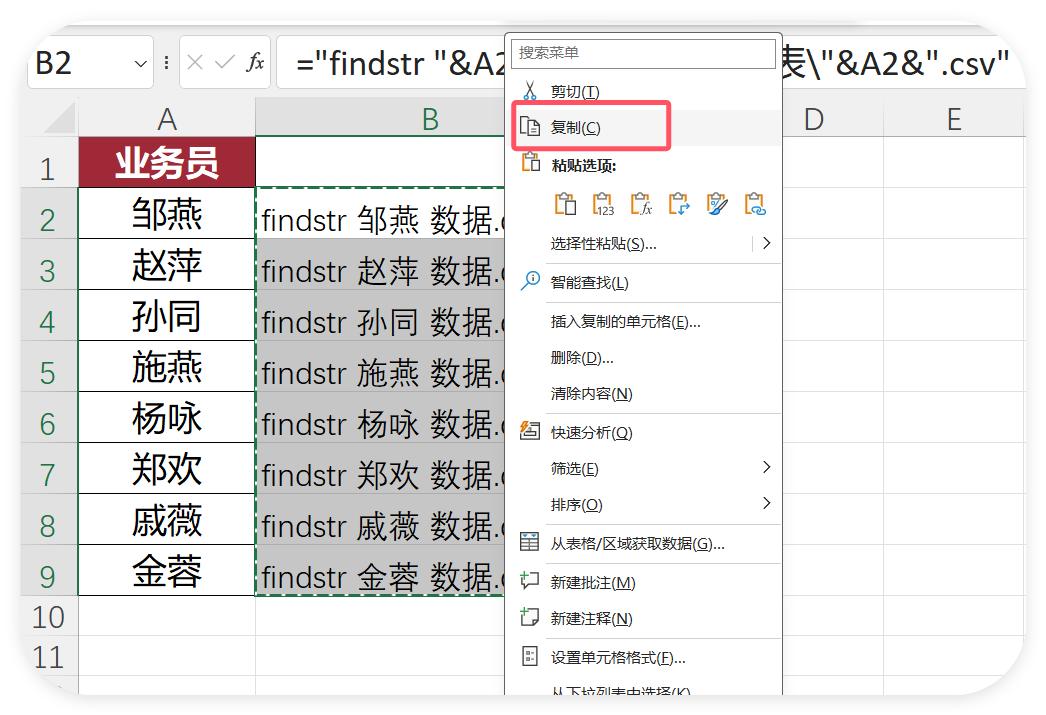
Task: Open the Name Box dropdown arrow
Action: click(140, 64)
